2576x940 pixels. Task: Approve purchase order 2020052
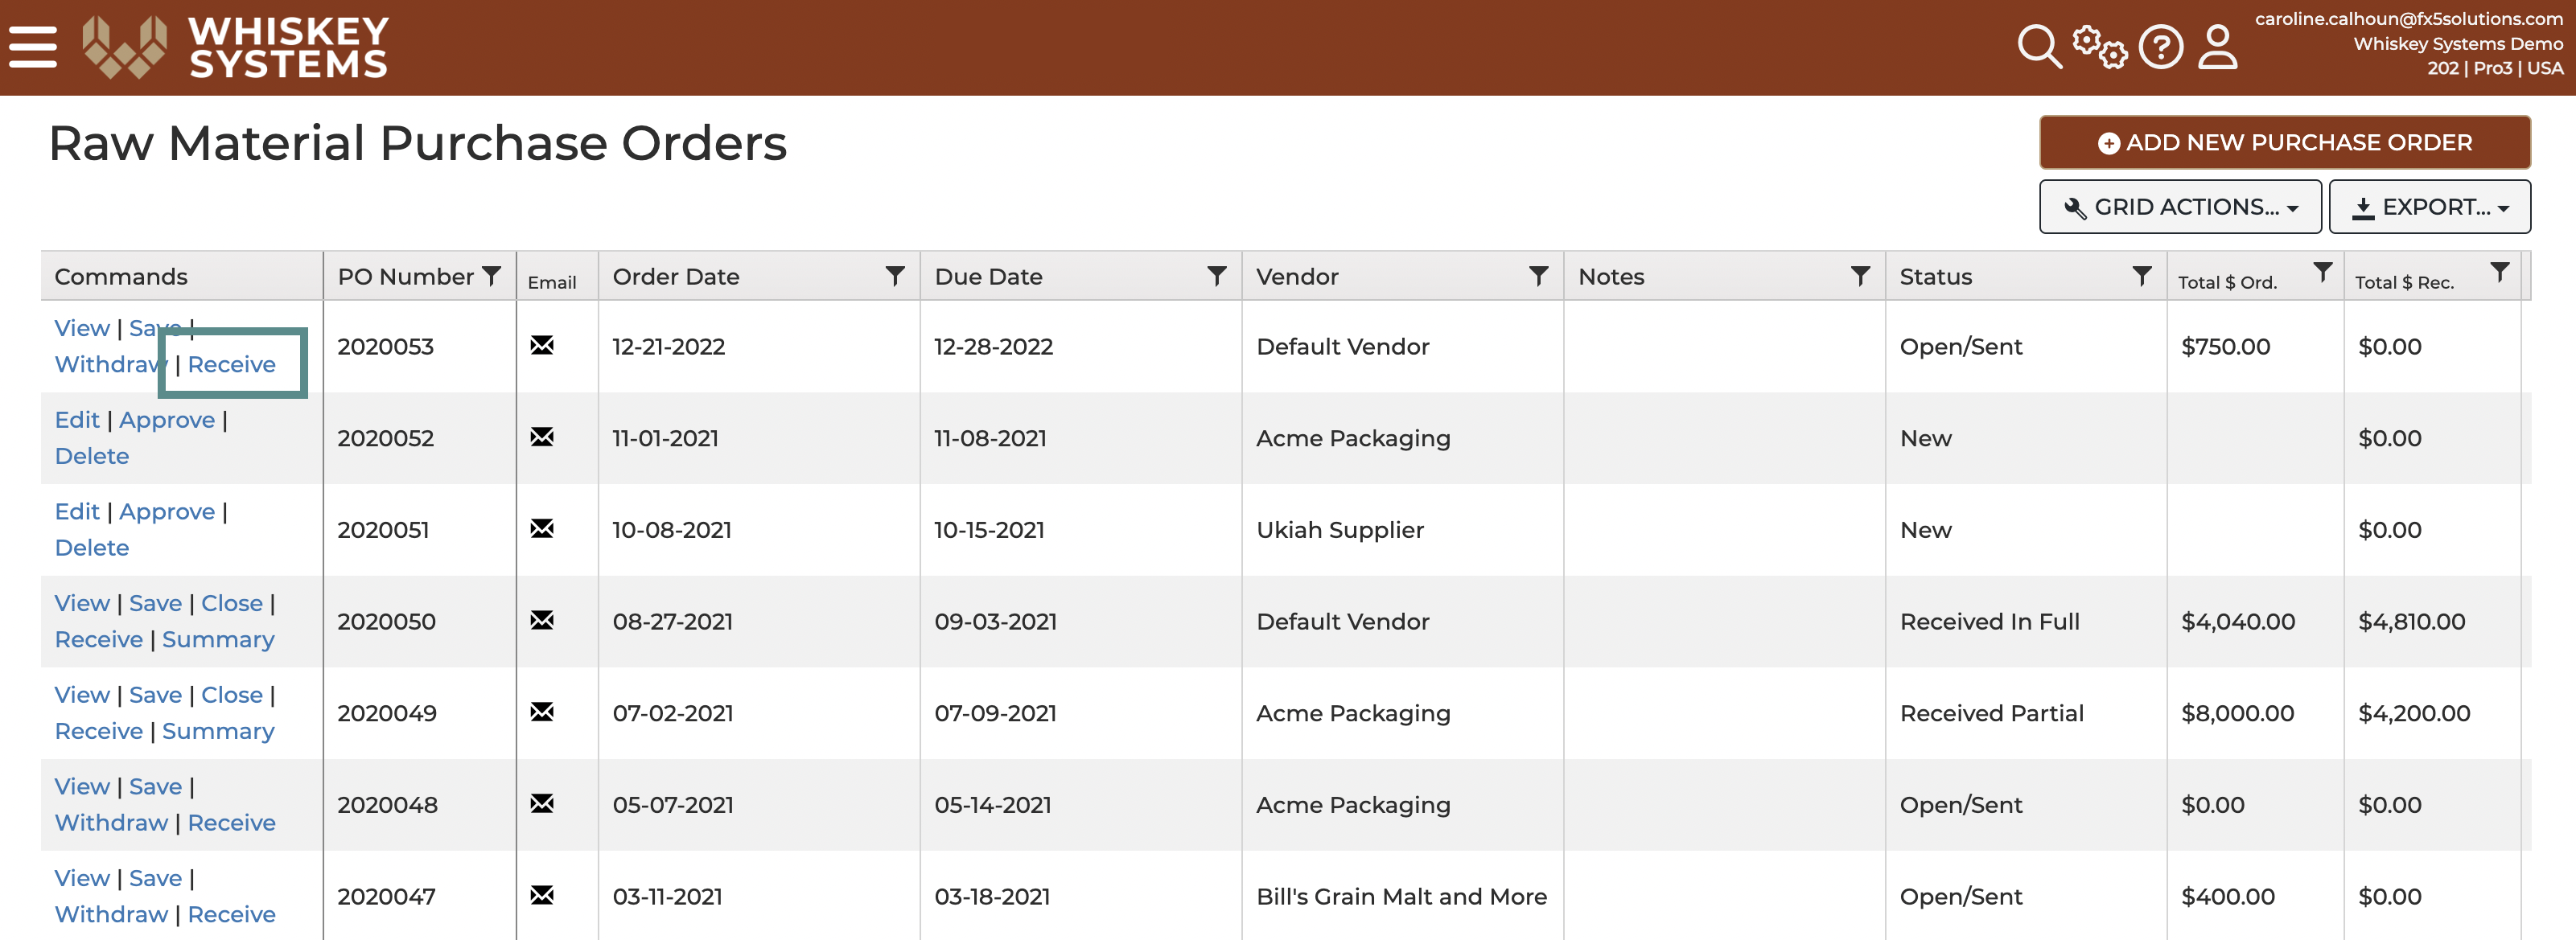167,420
